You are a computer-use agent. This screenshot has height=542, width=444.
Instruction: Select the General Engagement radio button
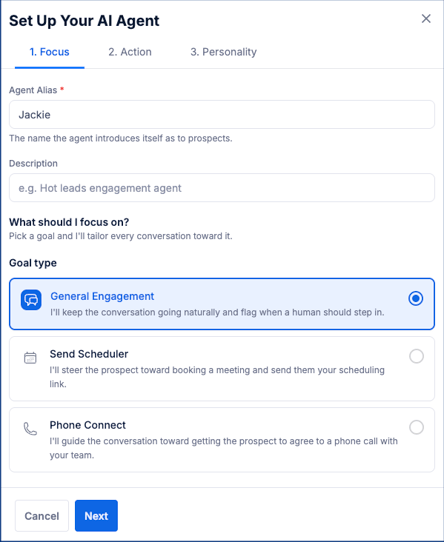tap(416, 298)
